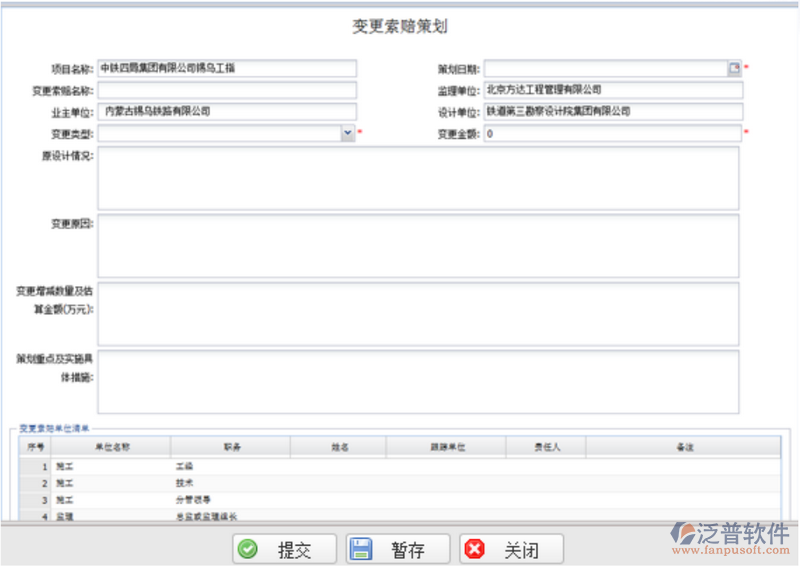Click the 变更增减数量及估算金额 text area

point(418,314)
